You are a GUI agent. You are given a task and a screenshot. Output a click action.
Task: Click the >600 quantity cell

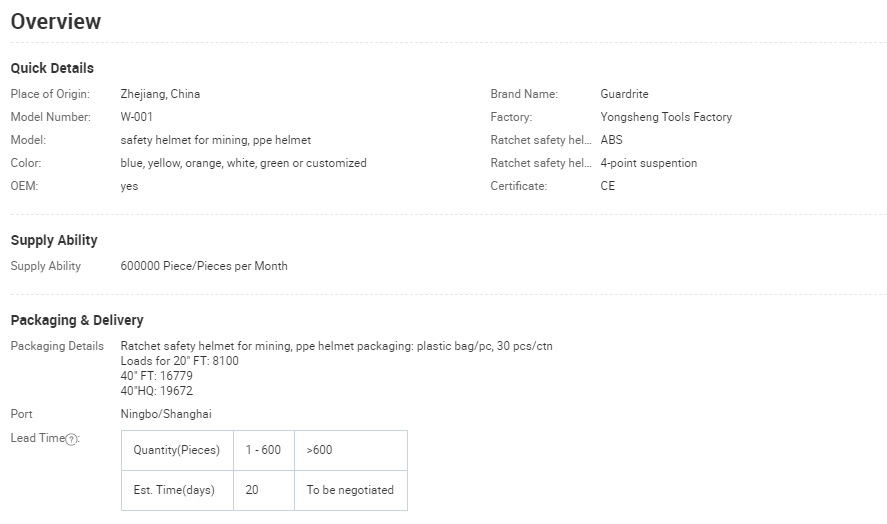320,450
